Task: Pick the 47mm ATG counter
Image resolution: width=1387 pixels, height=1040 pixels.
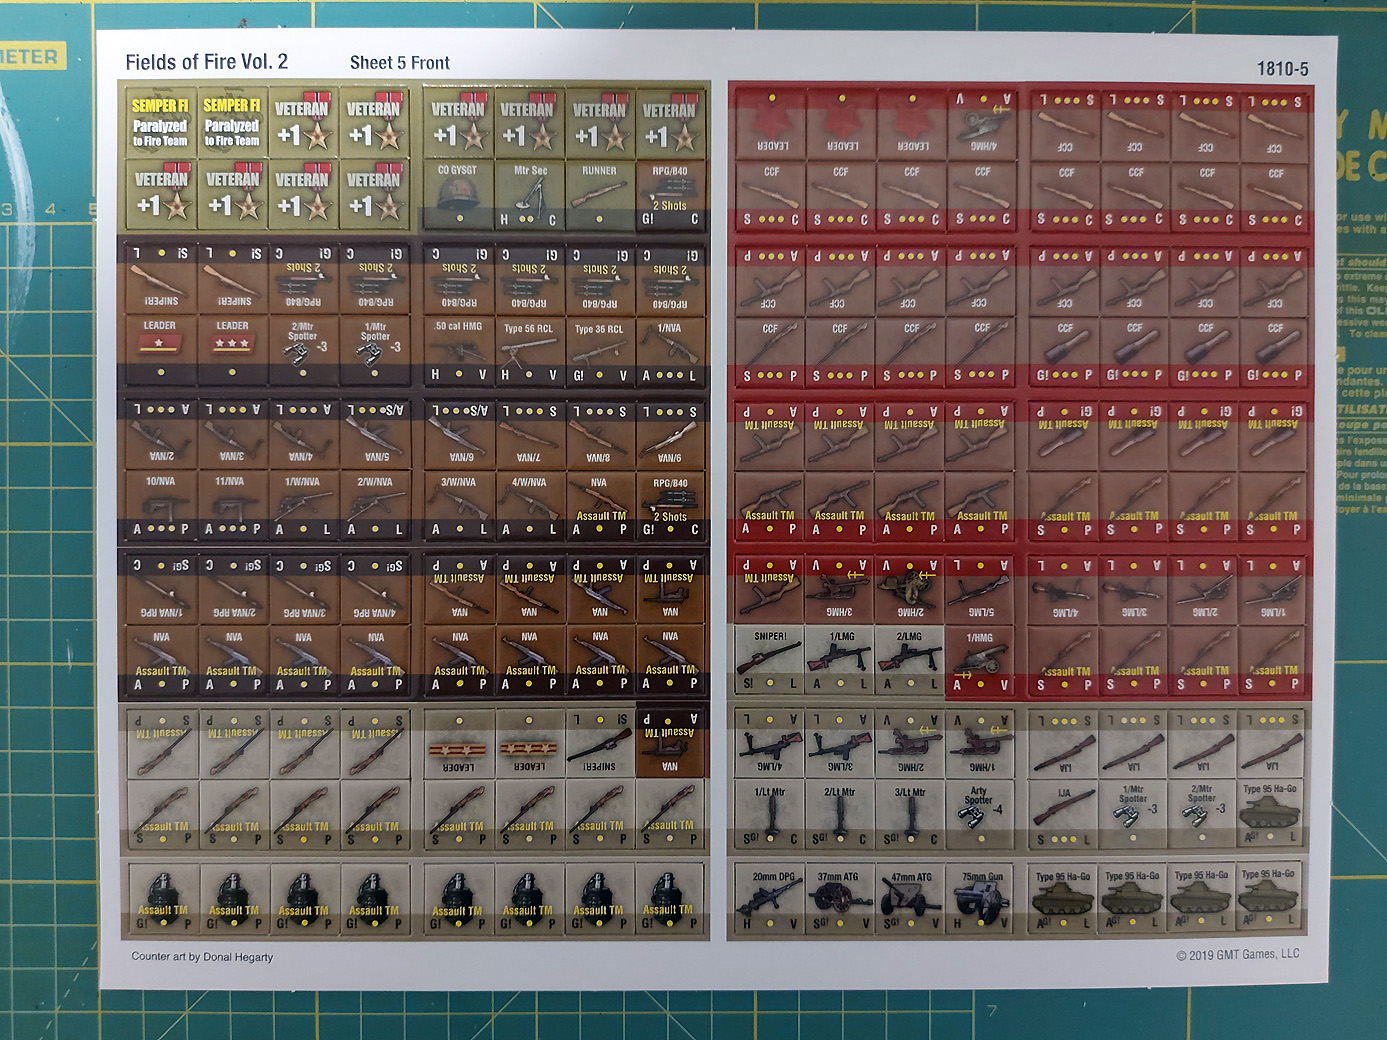Action: click(x=910, y=900)
